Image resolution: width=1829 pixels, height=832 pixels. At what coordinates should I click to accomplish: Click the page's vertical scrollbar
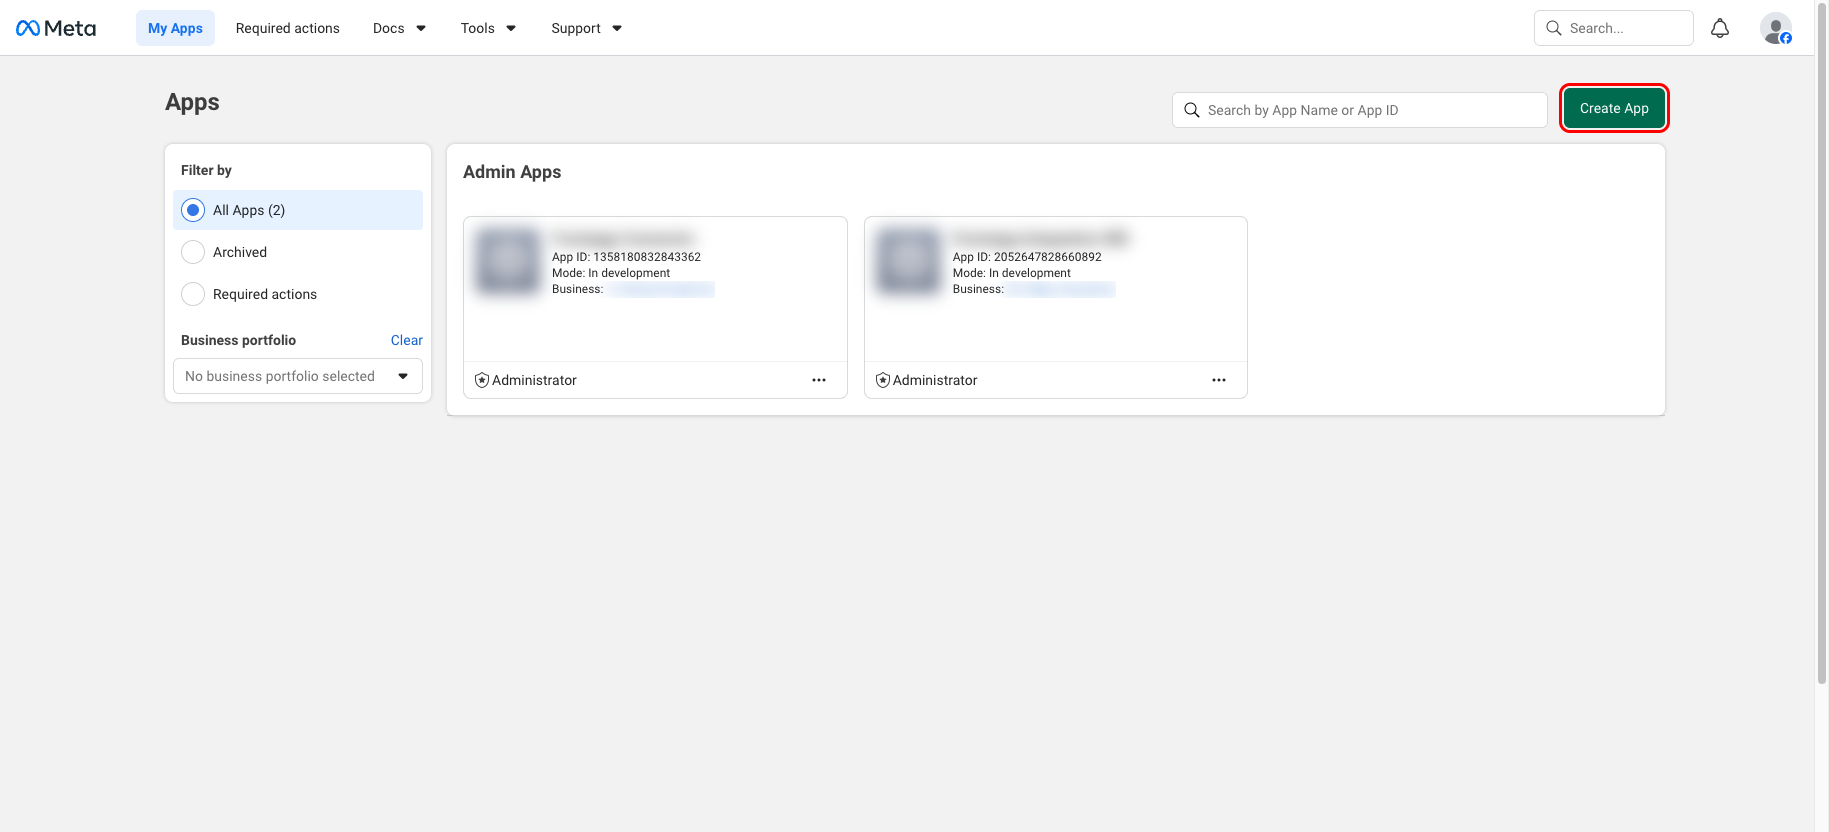[1822, 345]
